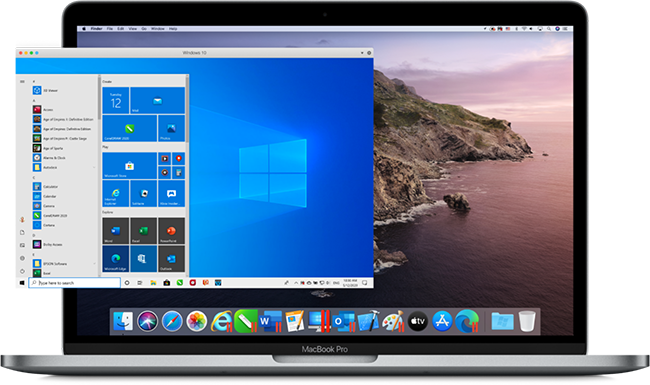
Task: Open the PowerPoint tile
Action: [172, 231]
